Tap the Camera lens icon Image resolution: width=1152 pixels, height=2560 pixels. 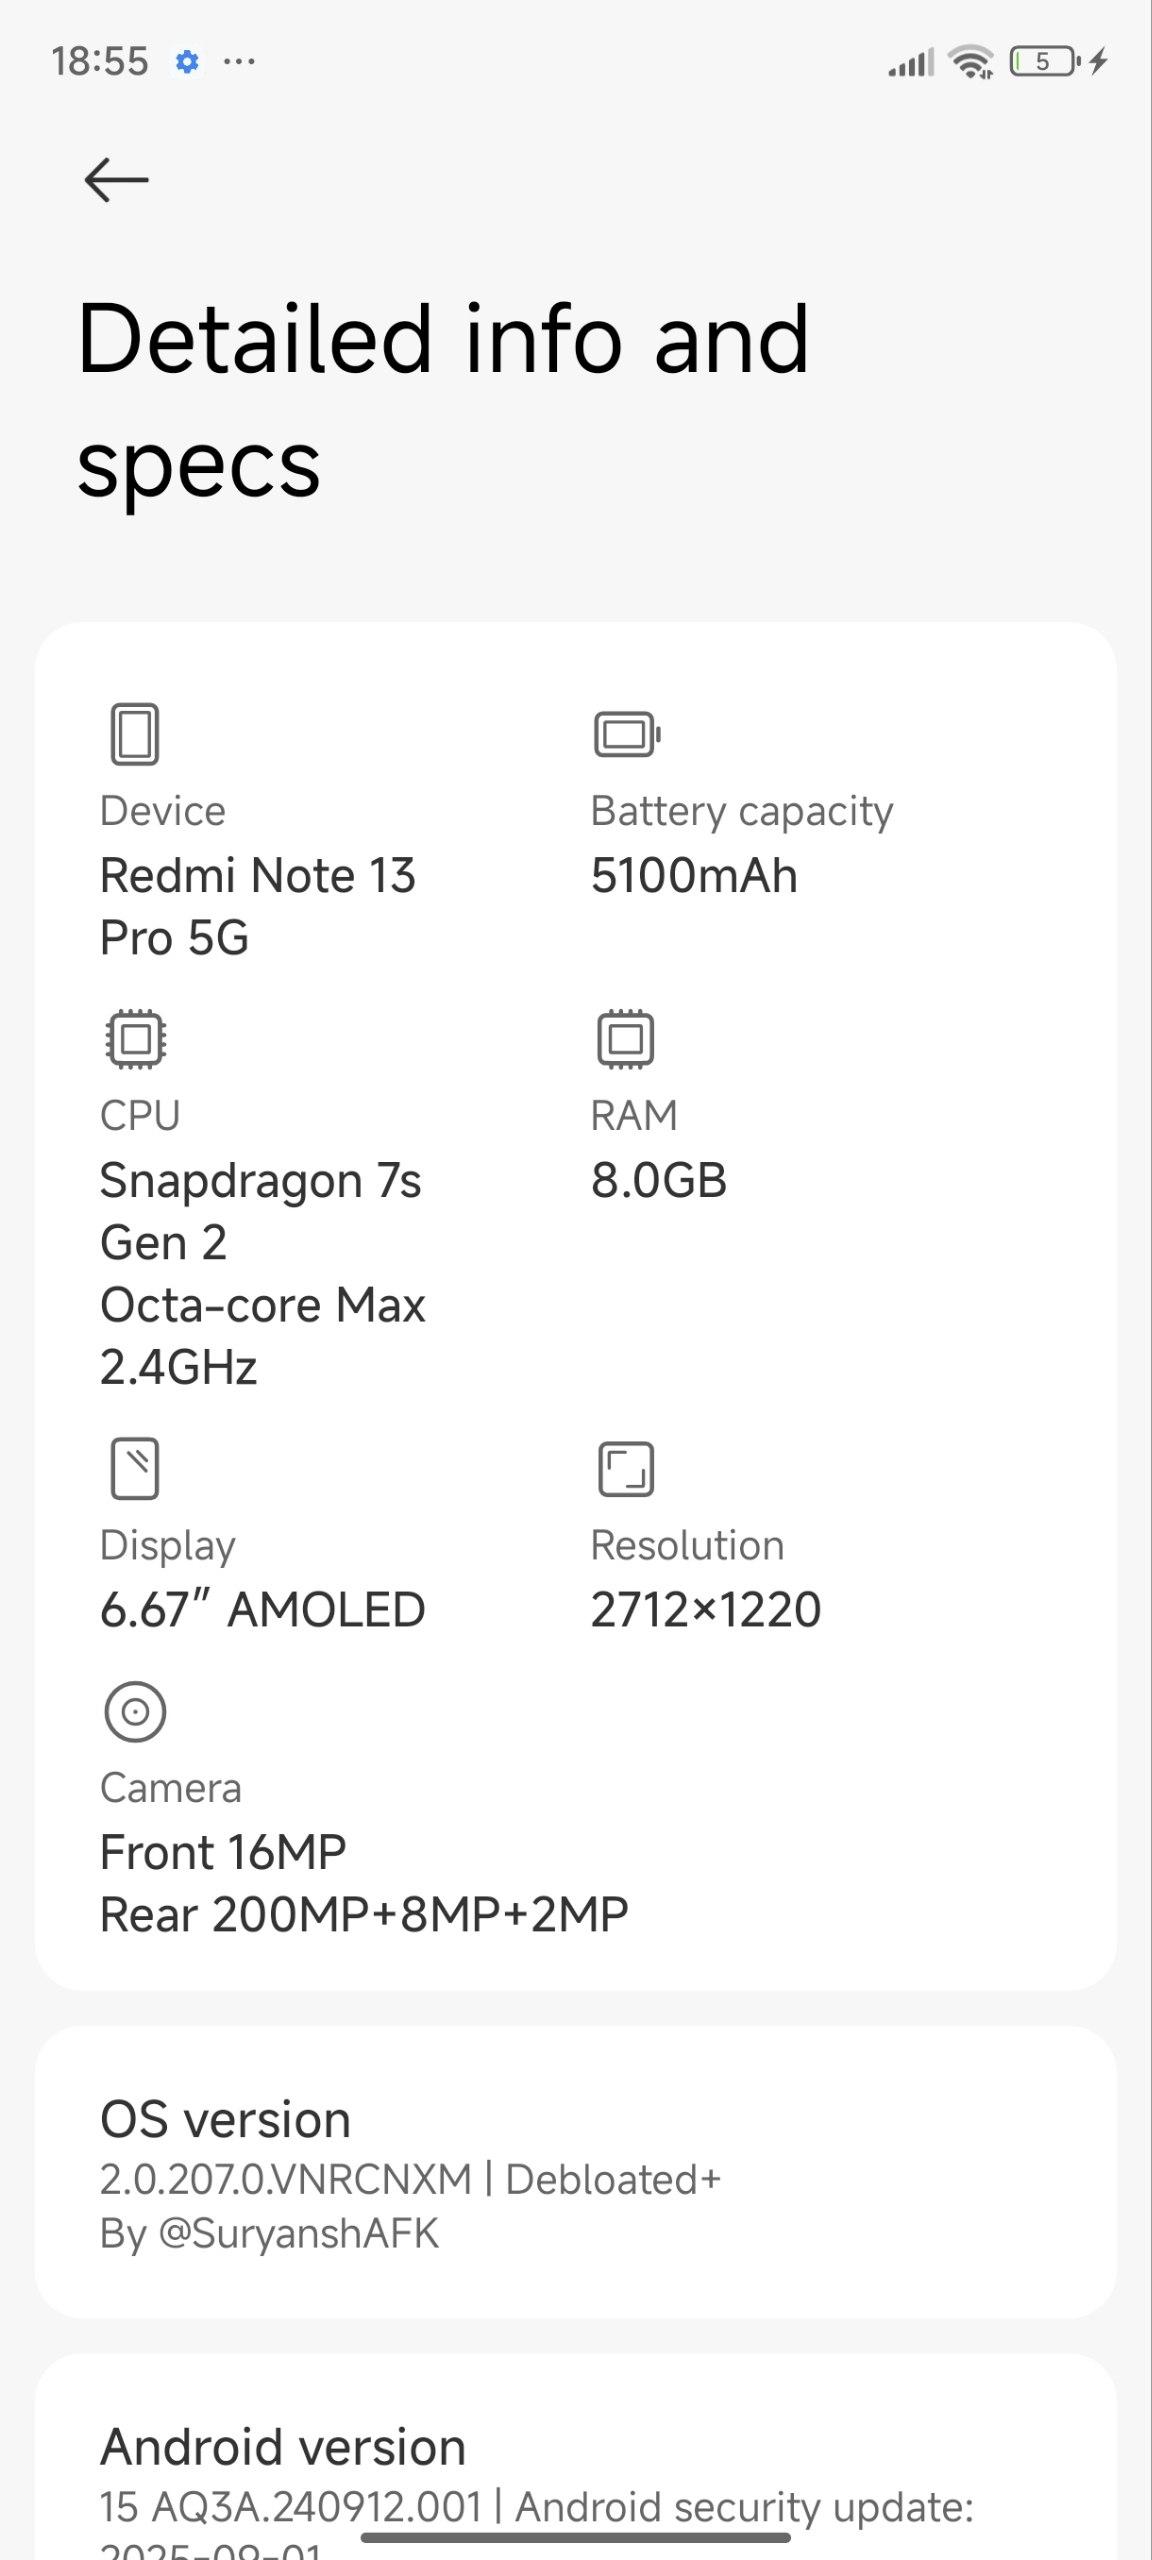[x=135, y=1712]
